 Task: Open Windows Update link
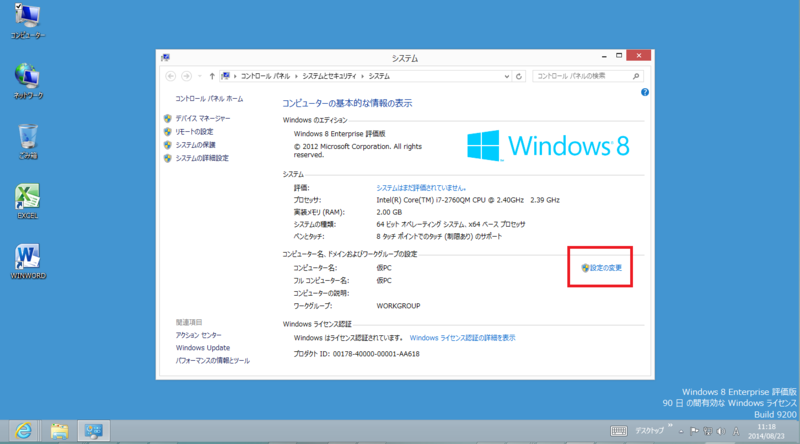point(203,348)
